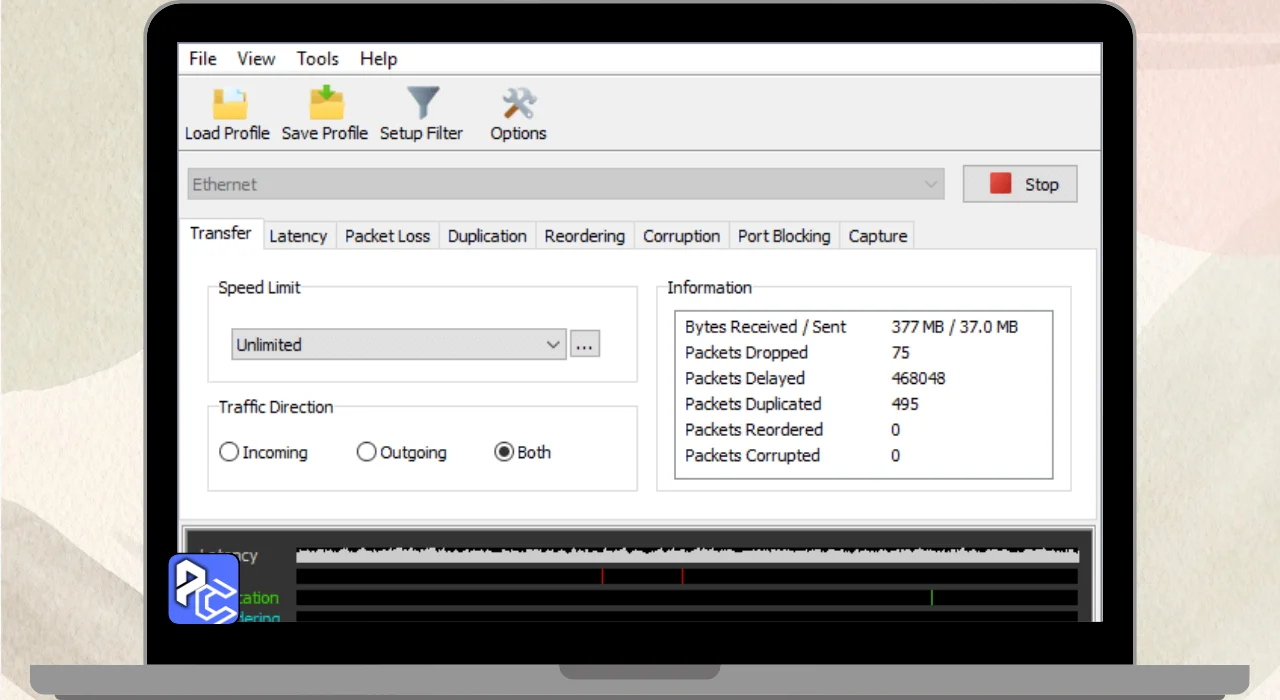Open the Tools menu
1280x700 pixels.
click(x=318, y=59)
